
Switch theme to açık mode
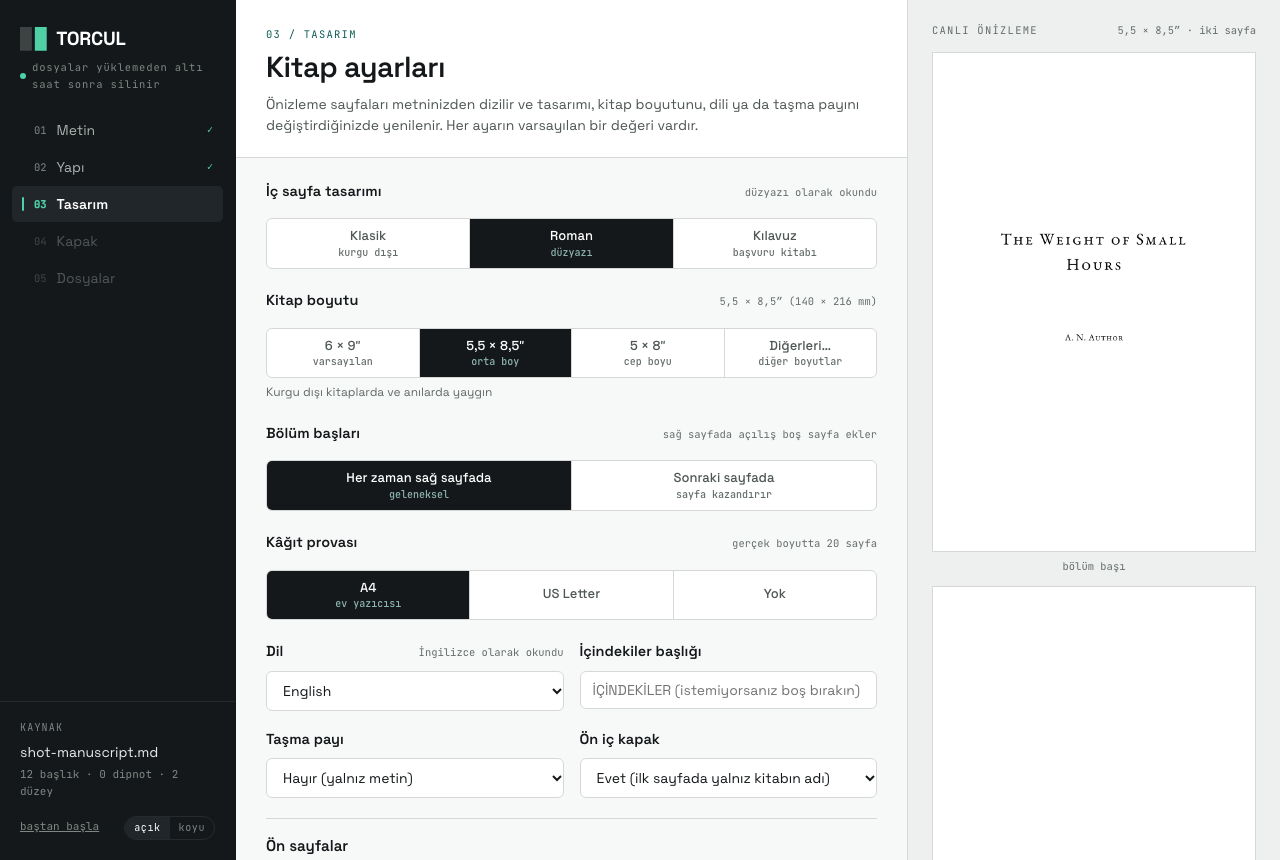coord(147,828)
